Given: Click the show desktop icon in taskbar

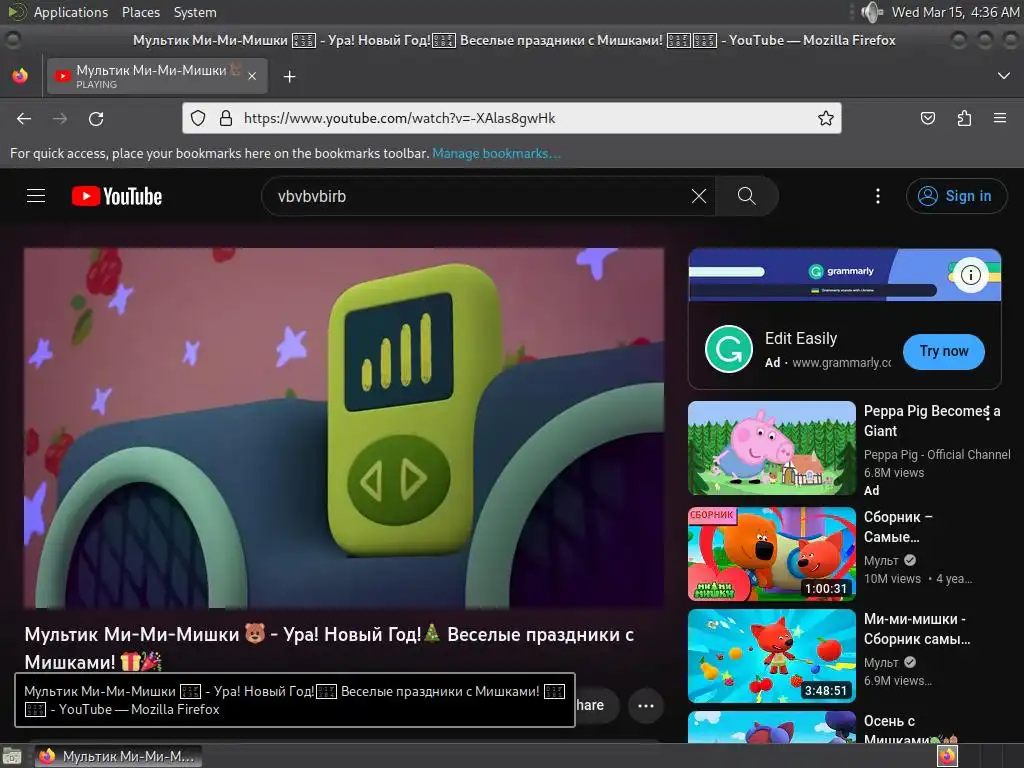Looking at the screenshot, I should click(x=12, y=756).
